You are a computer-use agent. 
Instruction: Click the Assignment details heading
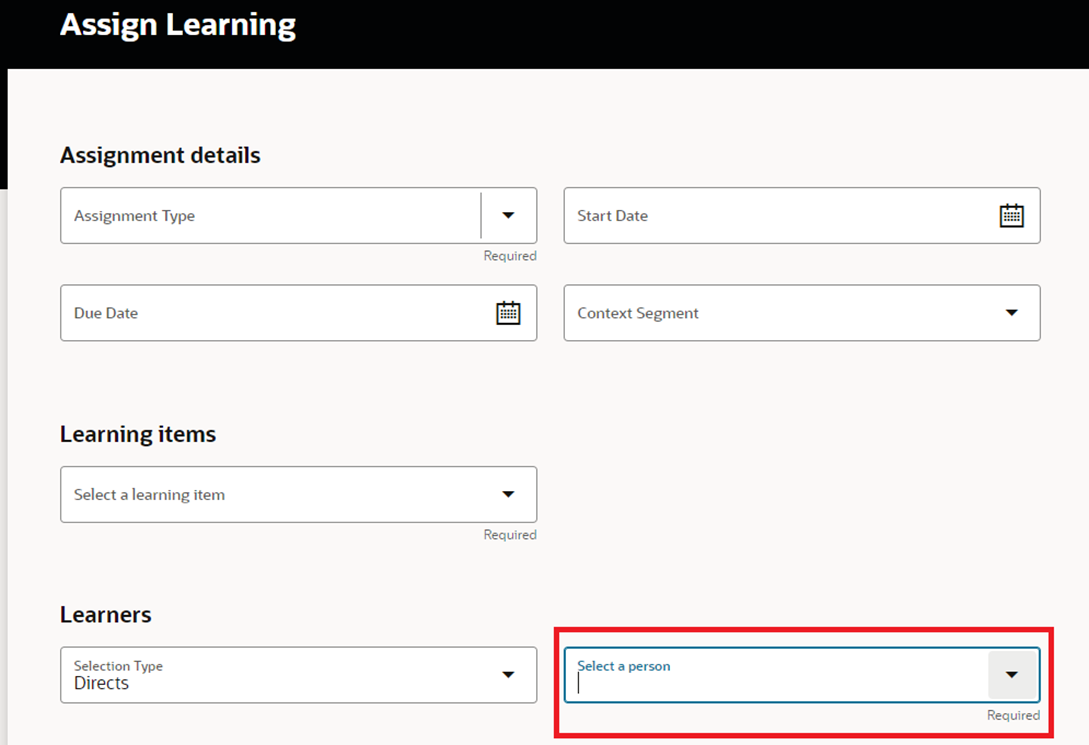pyautogui.click(x=160, y=155)
